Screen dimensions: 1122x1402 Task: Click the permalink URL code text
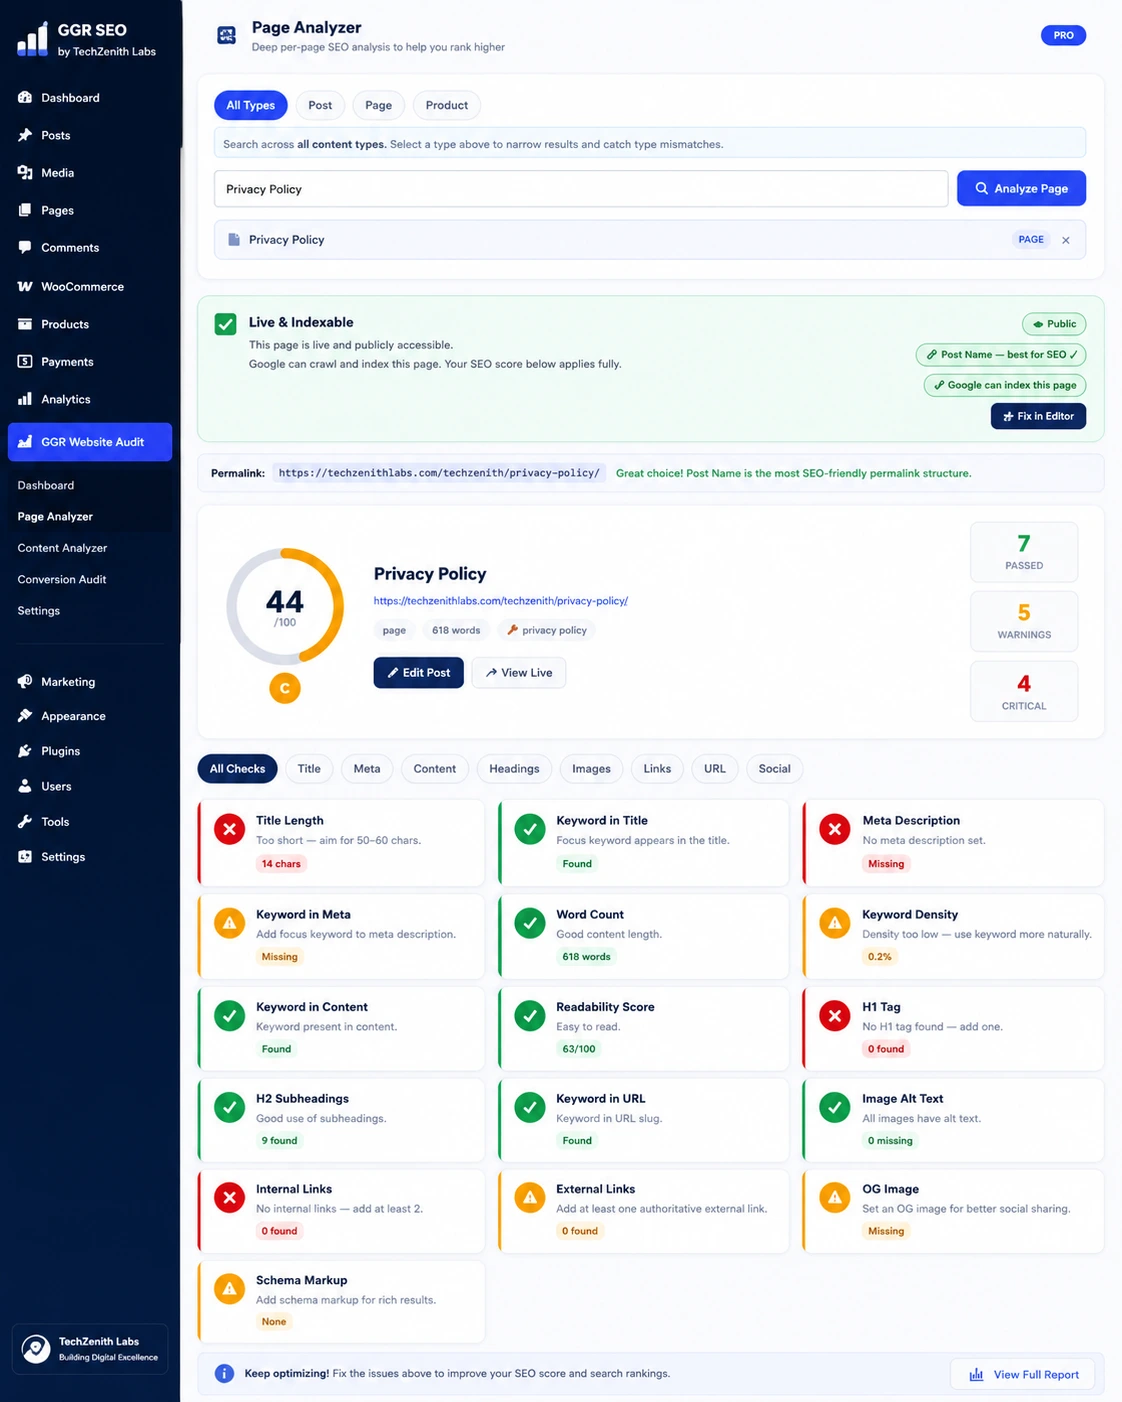439,473
